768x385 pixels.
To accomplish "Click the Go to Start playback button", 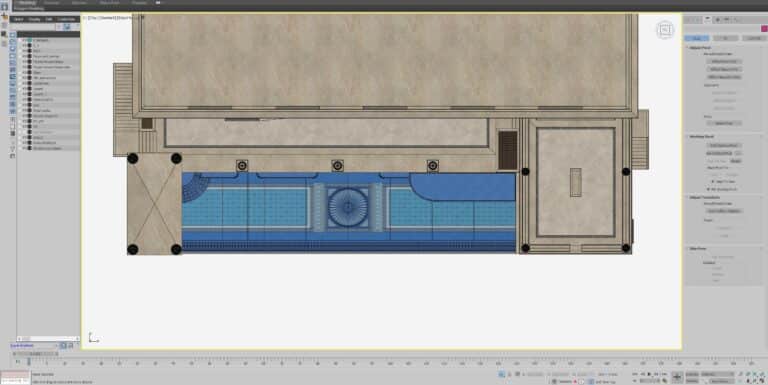I will click(635, 374).
